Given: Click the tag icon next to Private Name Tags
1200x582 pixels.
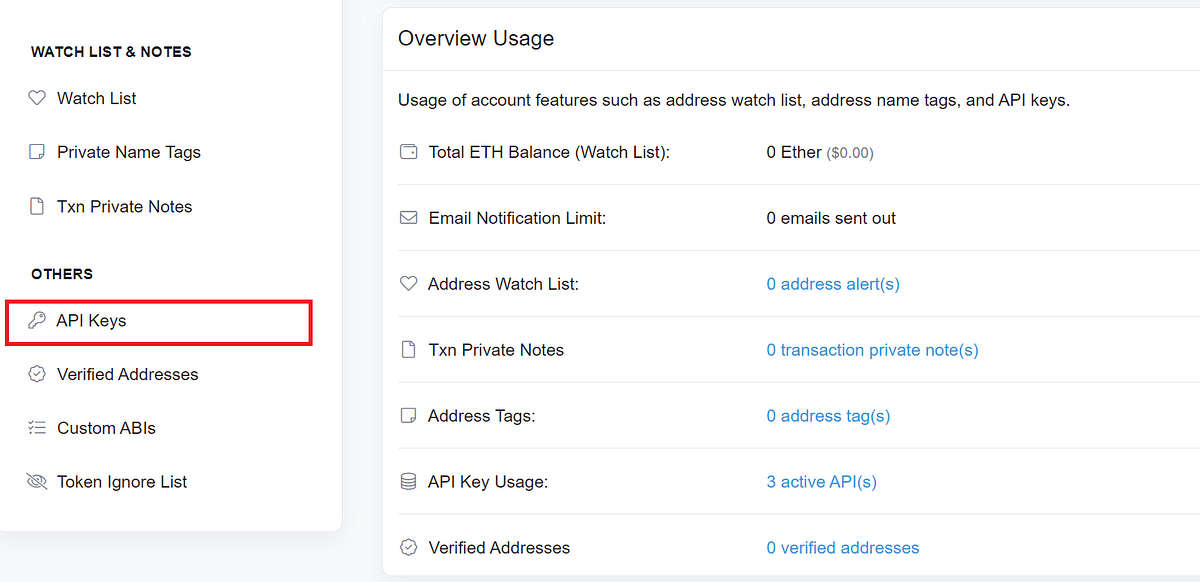Looking at the screenshot, I should coord(37,152).
